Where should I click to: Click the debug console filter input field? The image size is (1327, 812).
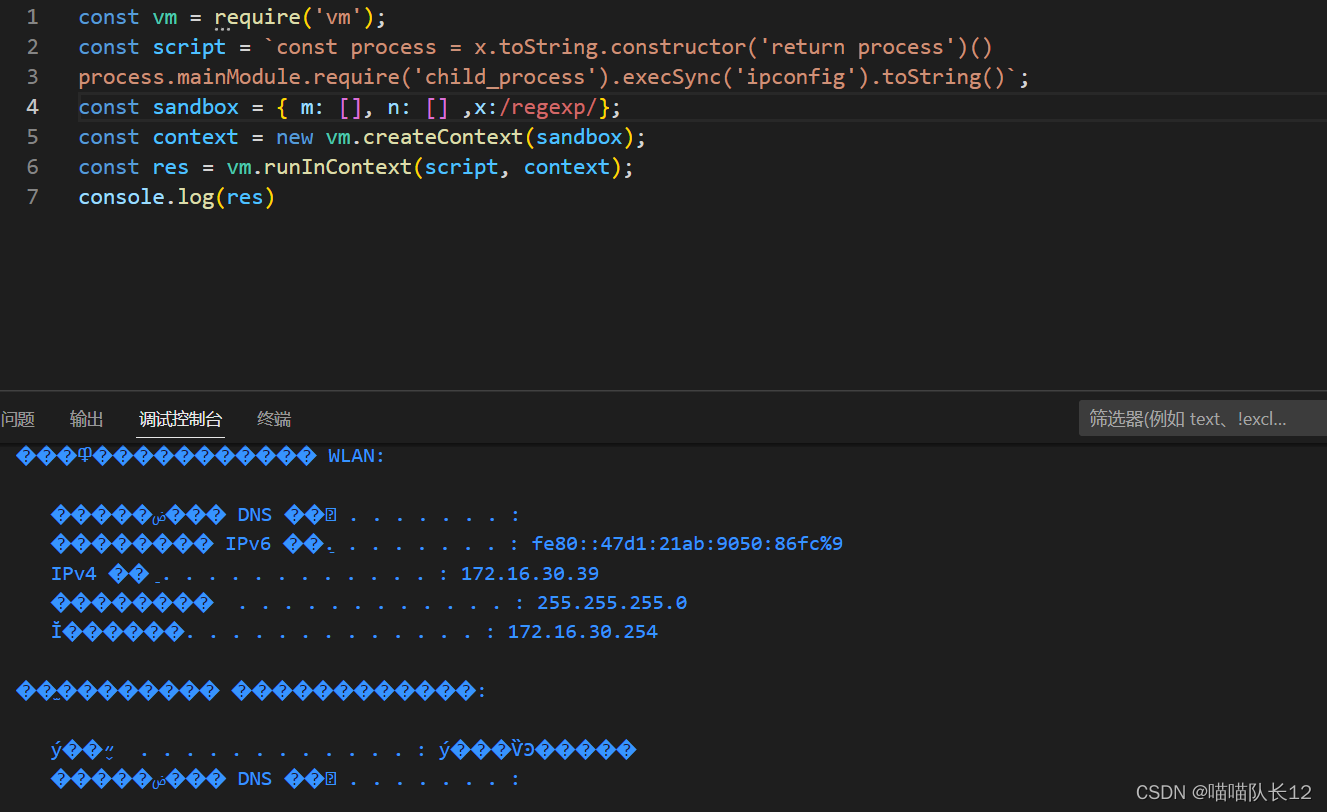tap(1200, 418)
